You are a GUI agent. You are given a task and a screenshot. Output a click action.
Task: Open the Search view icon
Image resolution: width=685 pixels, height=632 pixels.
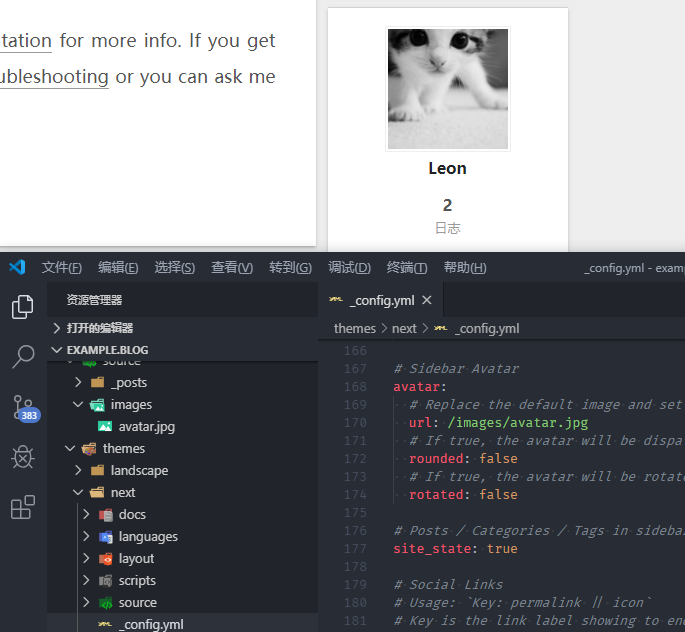click(x=22, y=356)
